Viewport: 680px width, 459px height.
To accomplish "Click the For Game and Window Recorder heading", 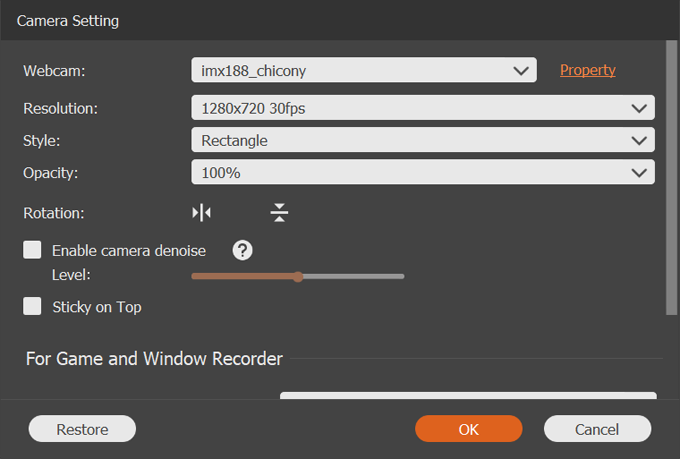I will (154, 358).
